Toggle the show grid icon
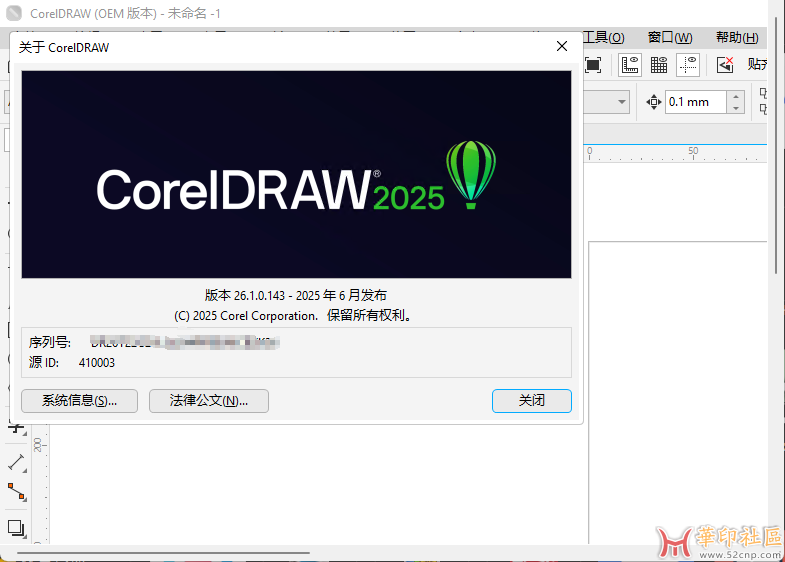 659,65
